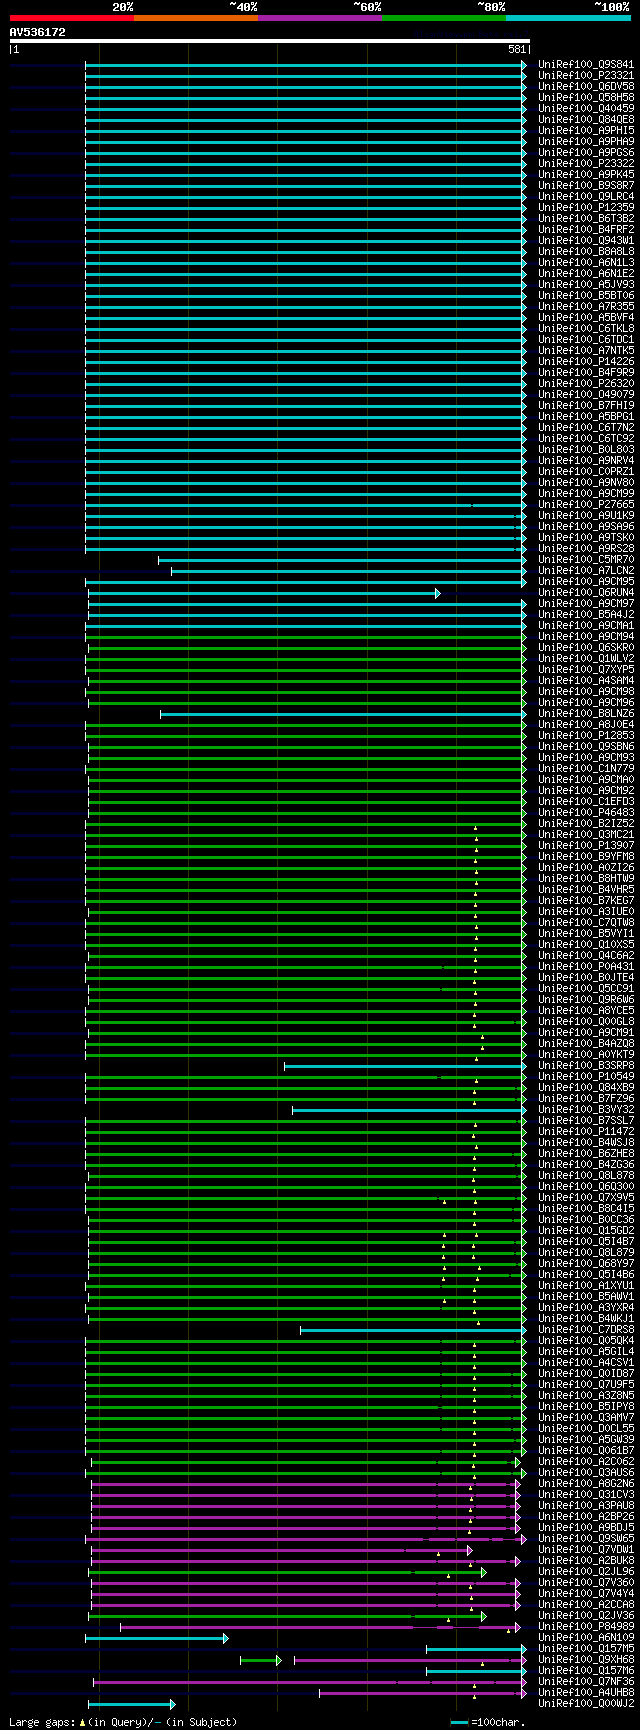
Task: Open the hit UniRef100_Q9R6W6
Action: 586,999
